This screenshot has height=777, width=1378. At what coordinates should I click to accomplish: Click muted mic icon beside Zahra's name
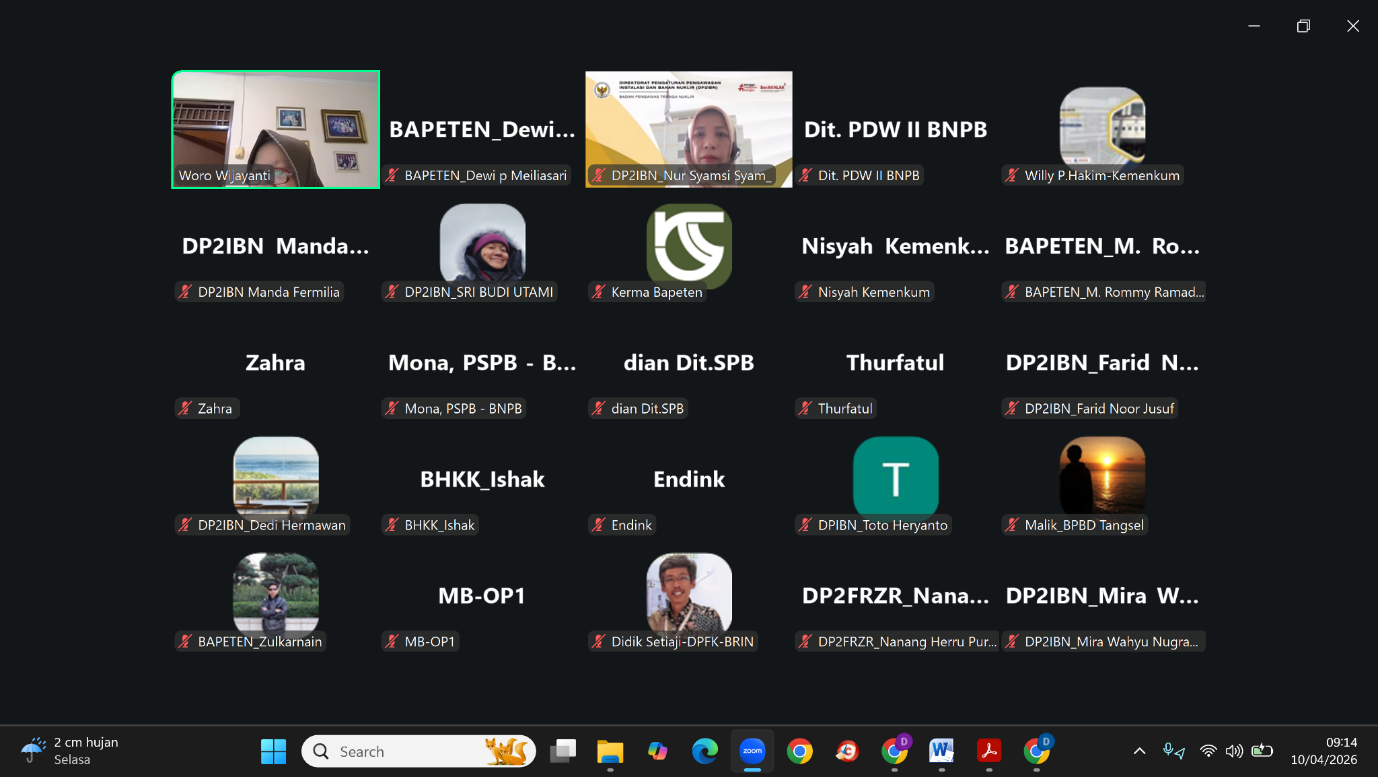[x=185, y=408]
